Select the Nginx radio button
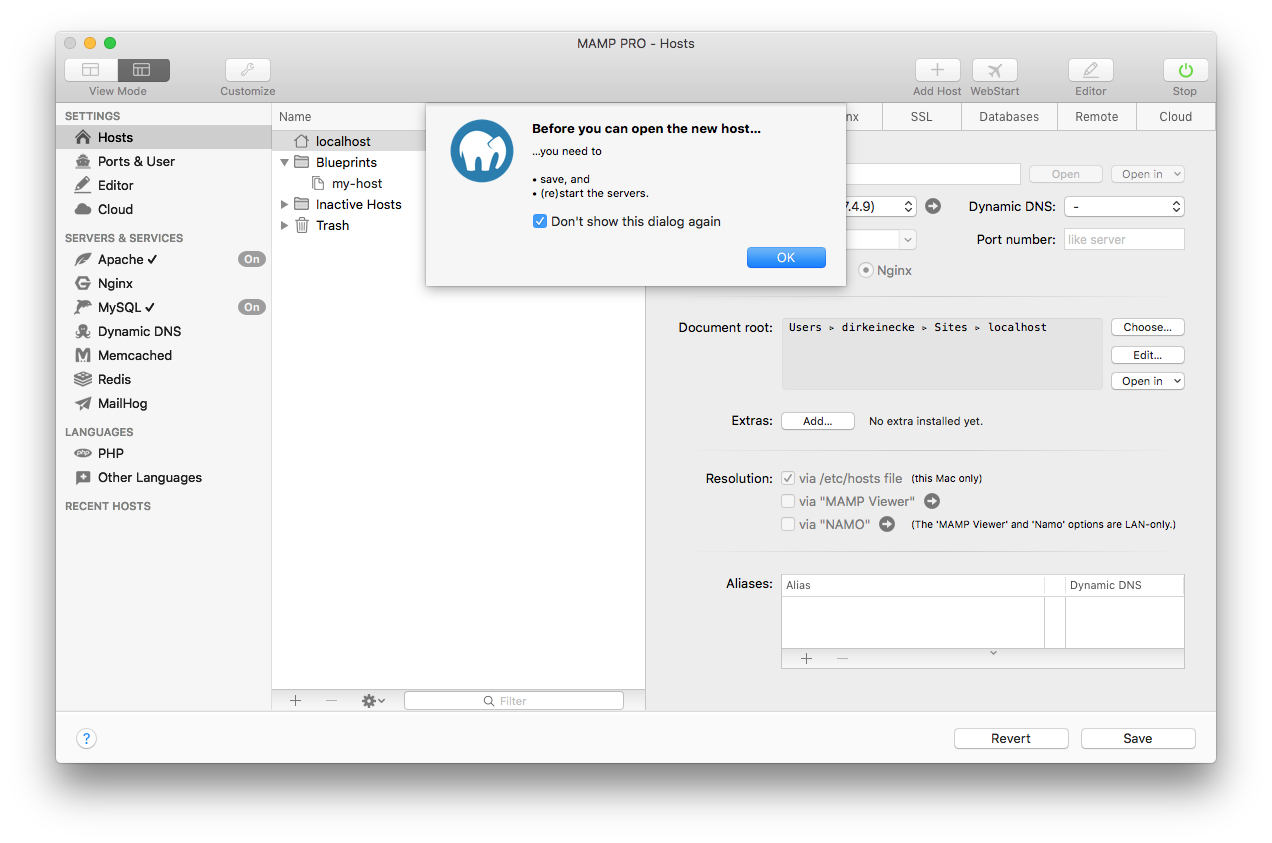 point(865,270)
